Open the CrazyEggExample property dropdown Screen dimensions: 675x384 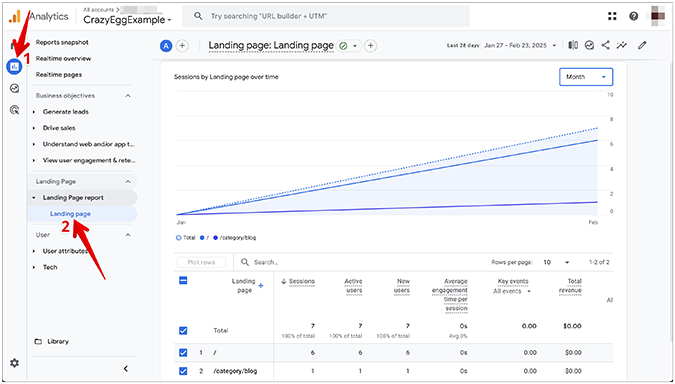[x=127, y=20]
